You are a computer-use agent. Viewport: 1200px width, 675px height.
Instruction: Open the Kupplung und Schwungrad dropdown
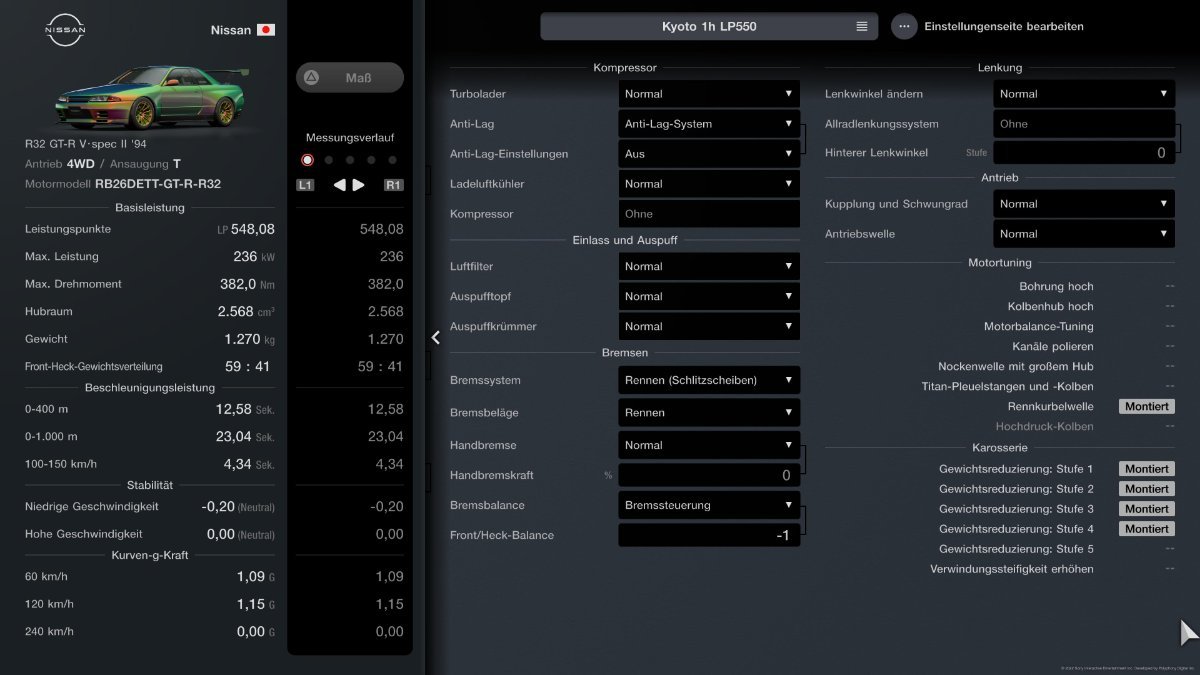click(x=1084, y=204)
